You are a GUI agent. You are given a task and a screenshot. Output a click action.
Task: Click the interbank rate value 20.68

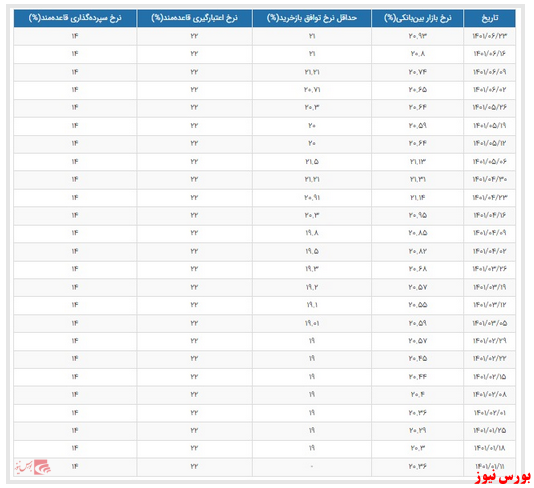(418, 269)
